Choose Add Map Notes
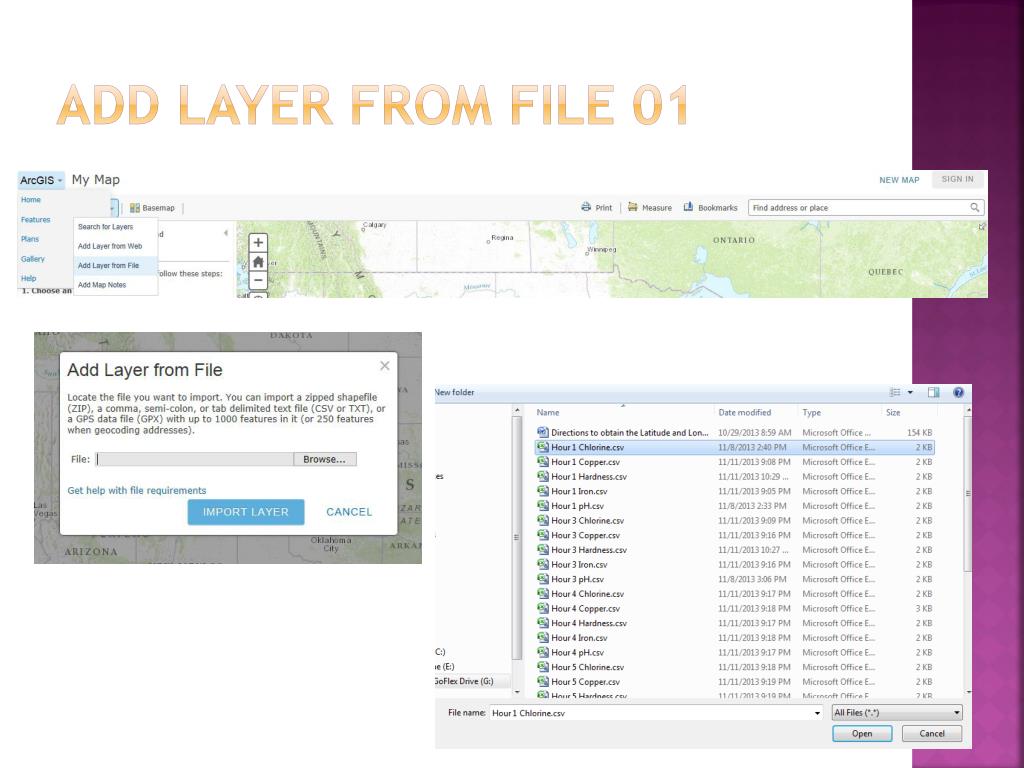This screenshot has height=768, width=1024. coord(115,285)
